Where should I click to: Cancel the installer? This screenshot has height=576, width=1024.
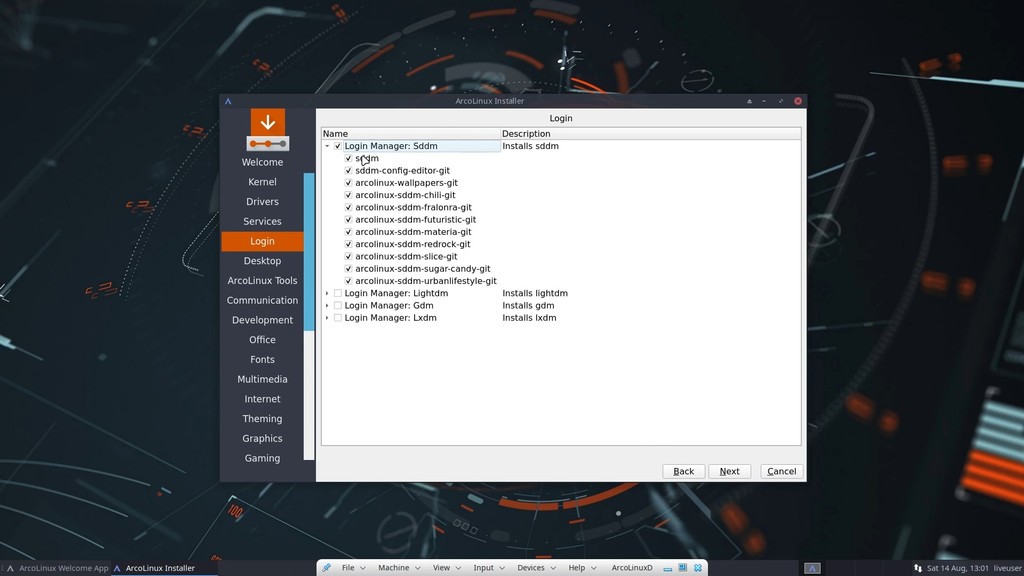pos(782,472)
